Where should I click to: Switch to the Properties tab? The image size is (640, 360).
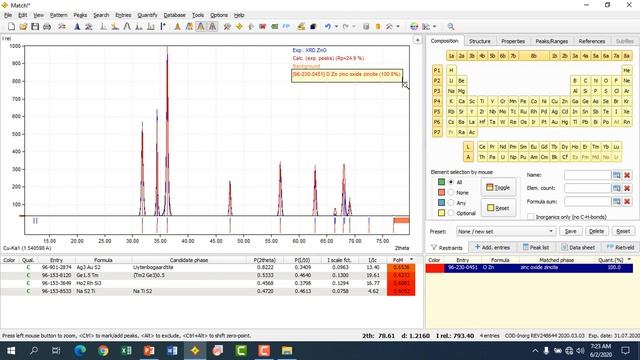[x=513, y=41]
